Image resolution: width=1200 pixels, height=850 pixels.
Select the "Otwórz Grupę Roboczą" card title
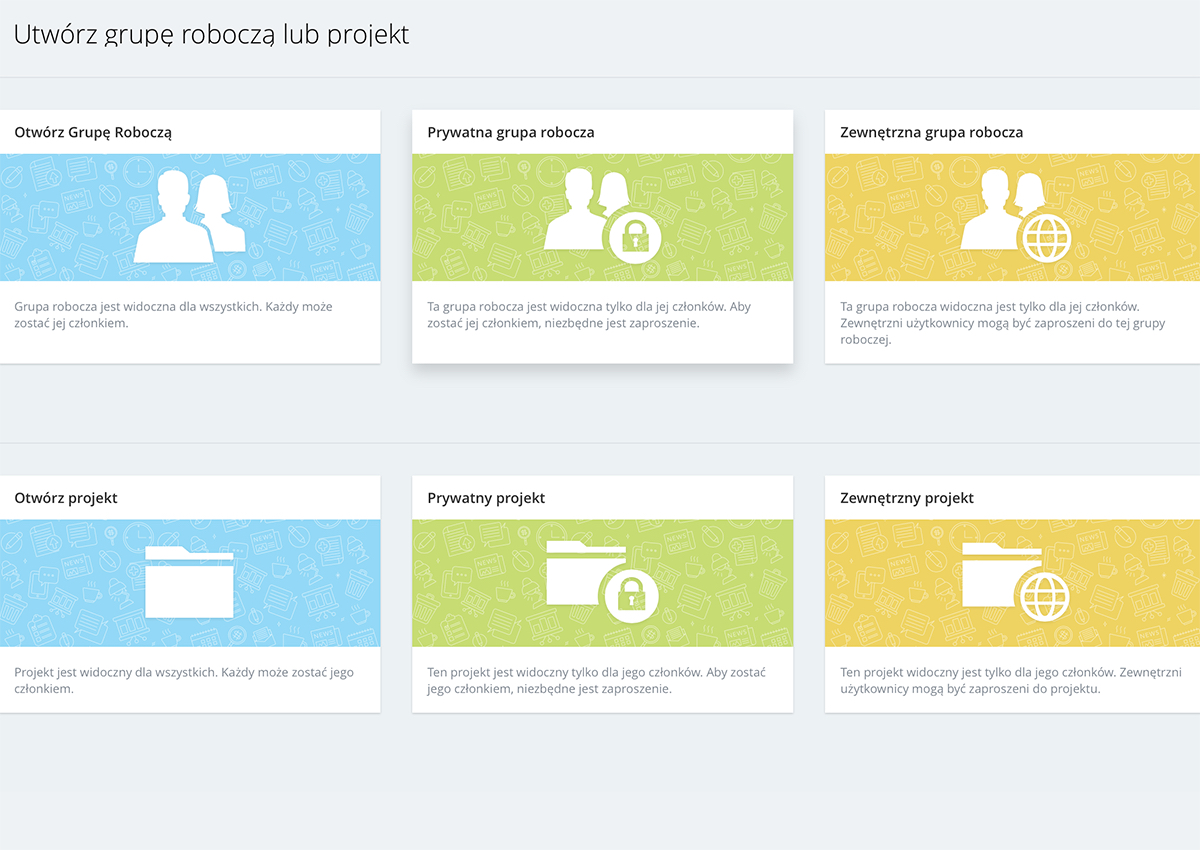pyautogui.click(x=94, y=132)
